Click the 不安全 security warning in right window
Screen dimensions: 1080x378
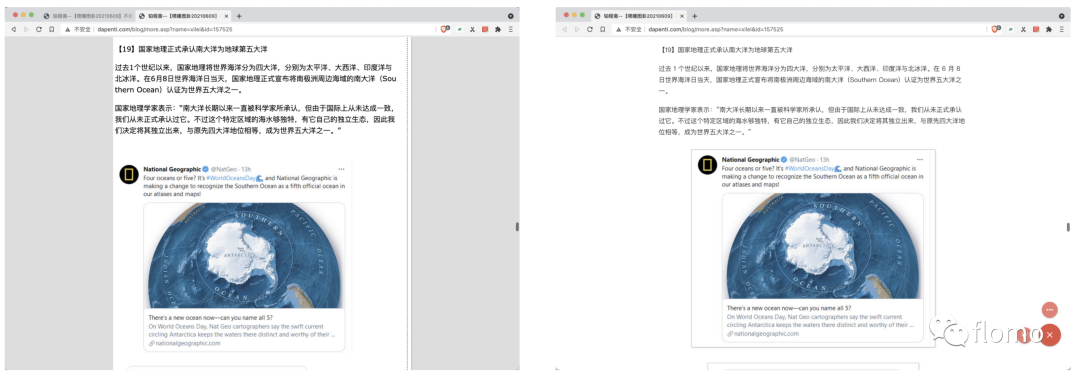tap(629, 30)
